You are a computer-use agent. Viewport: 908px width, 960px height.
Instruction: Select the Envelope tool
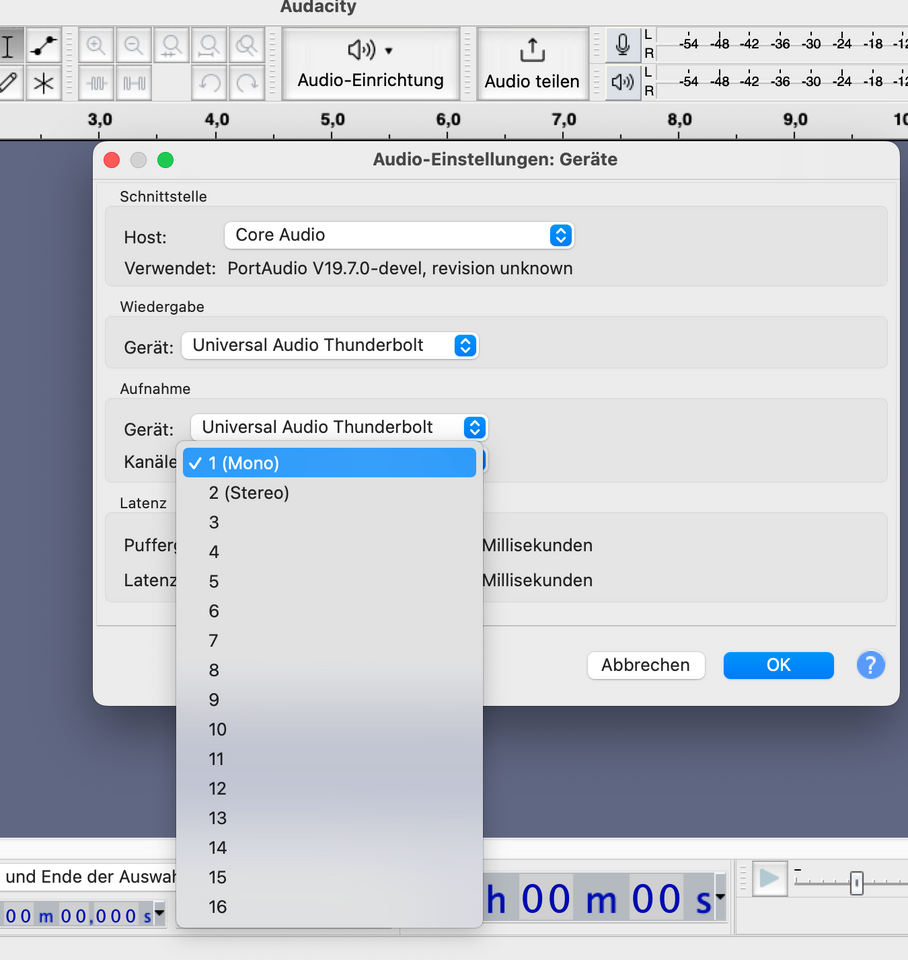43,46
